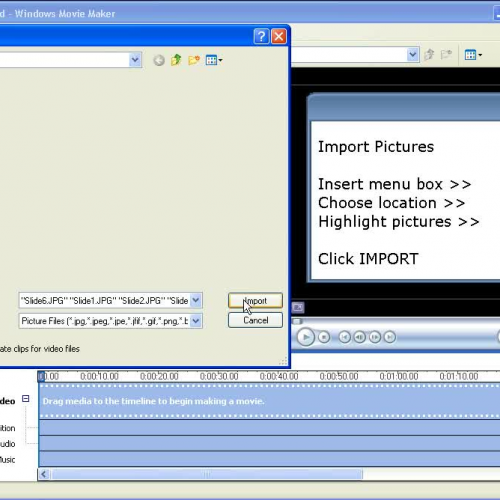Click the Forward (next clip) button in monitor
The image size is (500, 500).
[390, 337]
